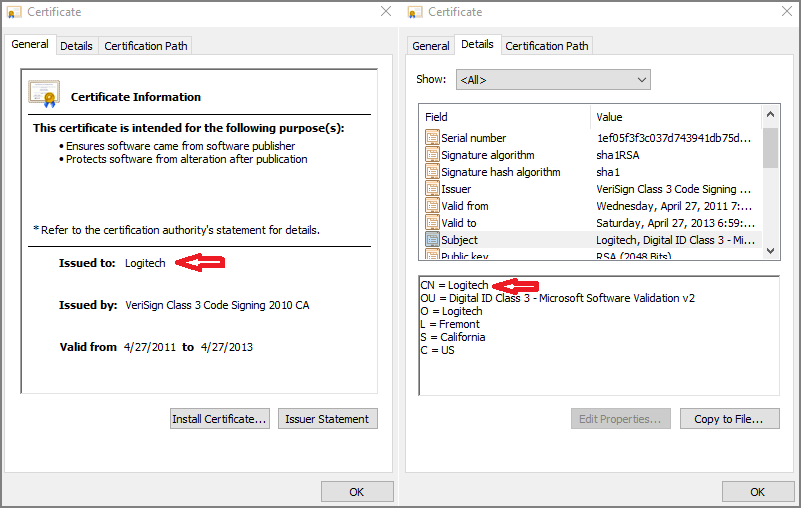Click the S = California line
This screenshot has height=508, width=801.
[x=453, y=337]
